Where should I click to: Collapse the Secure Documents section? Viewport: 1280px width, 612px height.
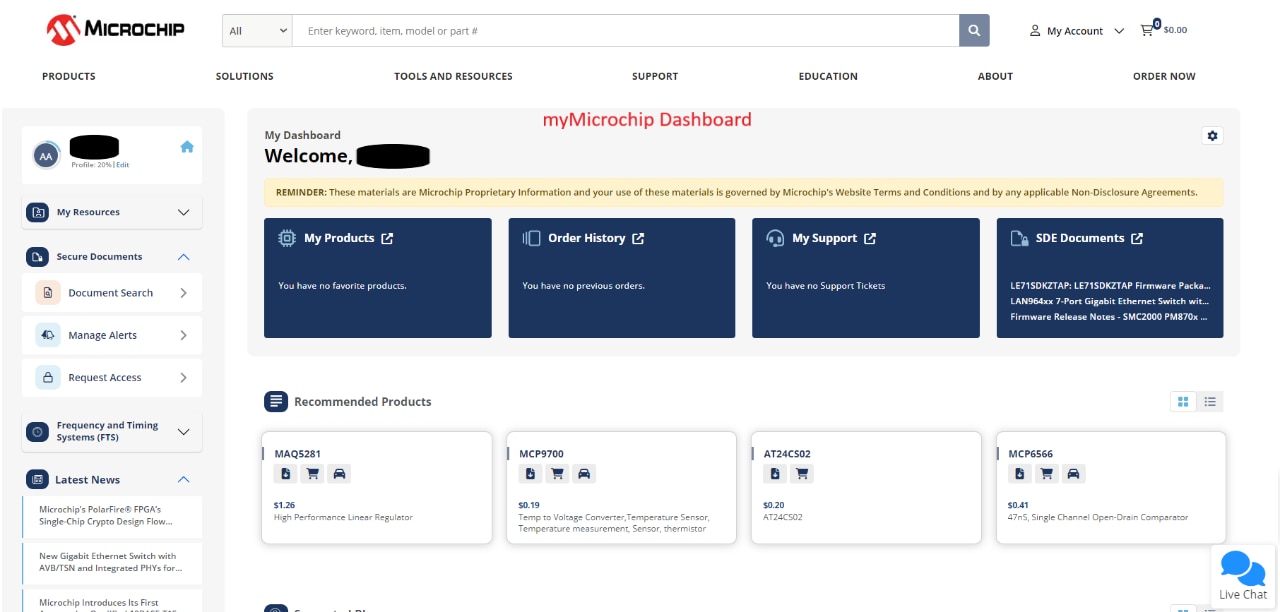coord(183,256)
